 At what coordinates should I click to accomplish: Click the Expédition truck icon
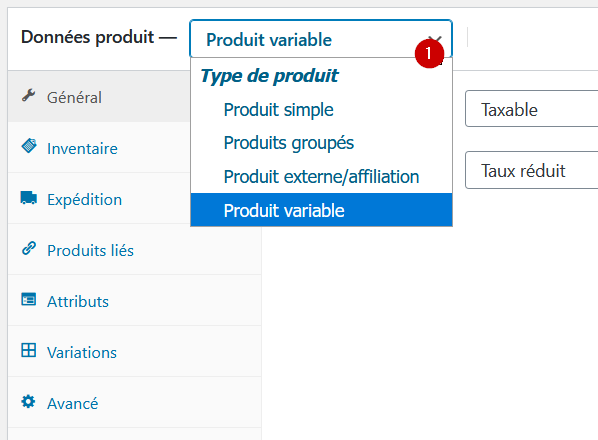tap(29, 198)
